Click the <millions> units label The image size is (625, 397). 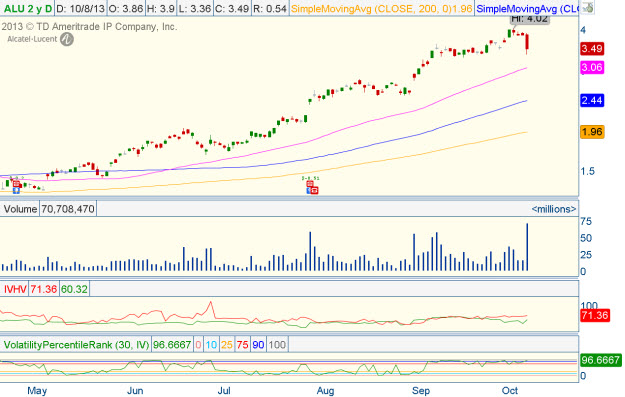(554, 209)
